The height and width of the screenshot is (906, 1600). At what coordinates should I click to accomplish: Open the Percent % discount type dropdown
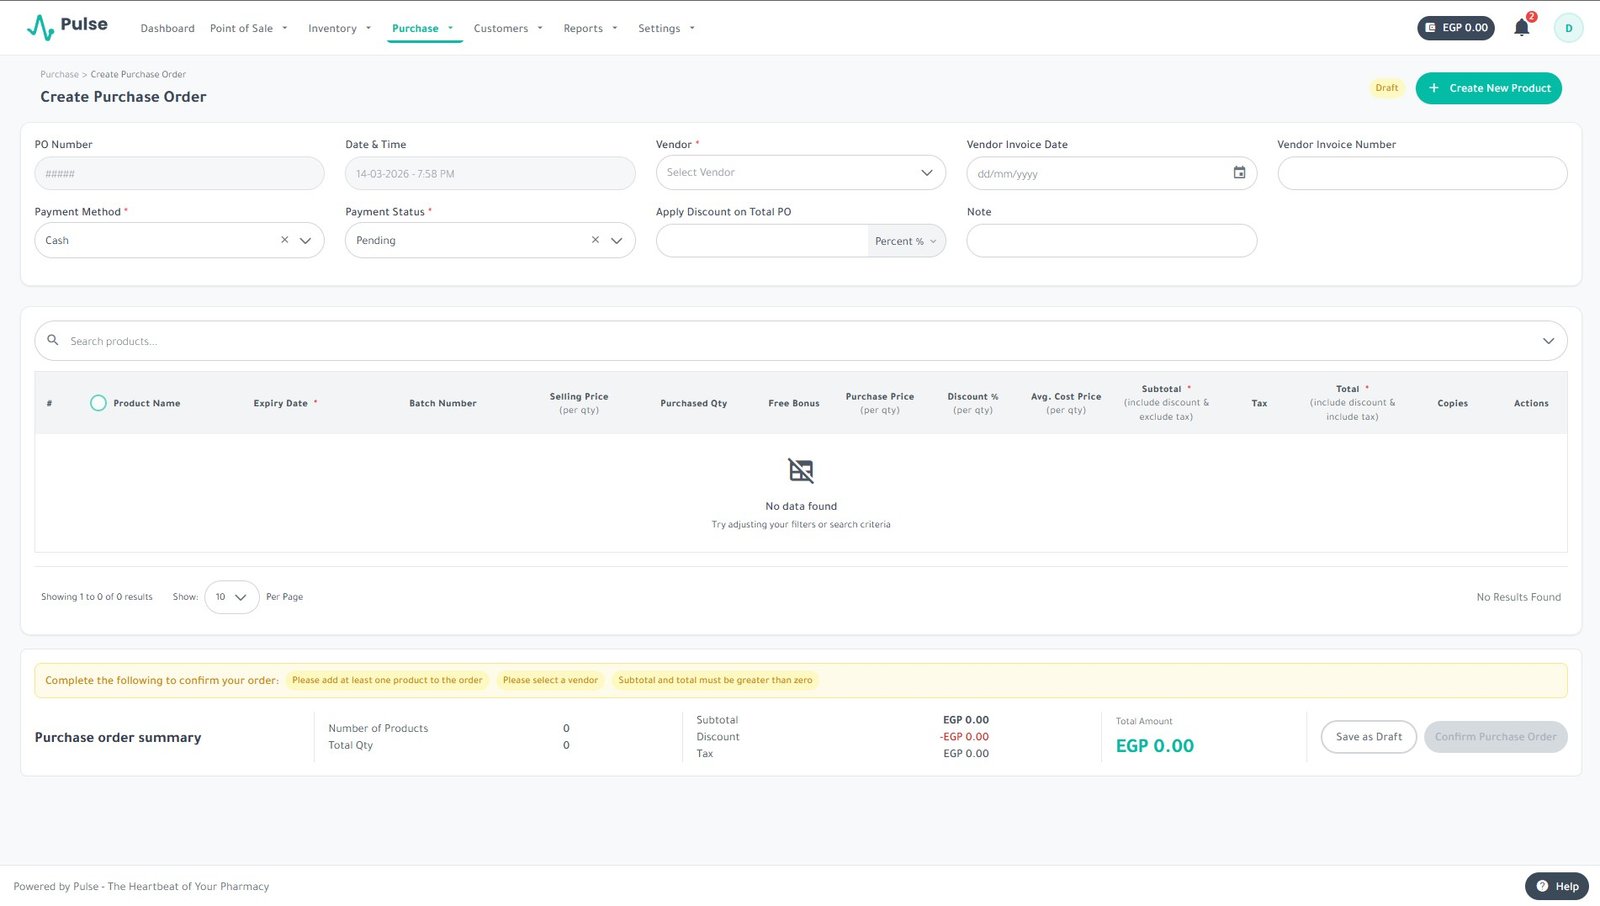(x=905, y=241)
